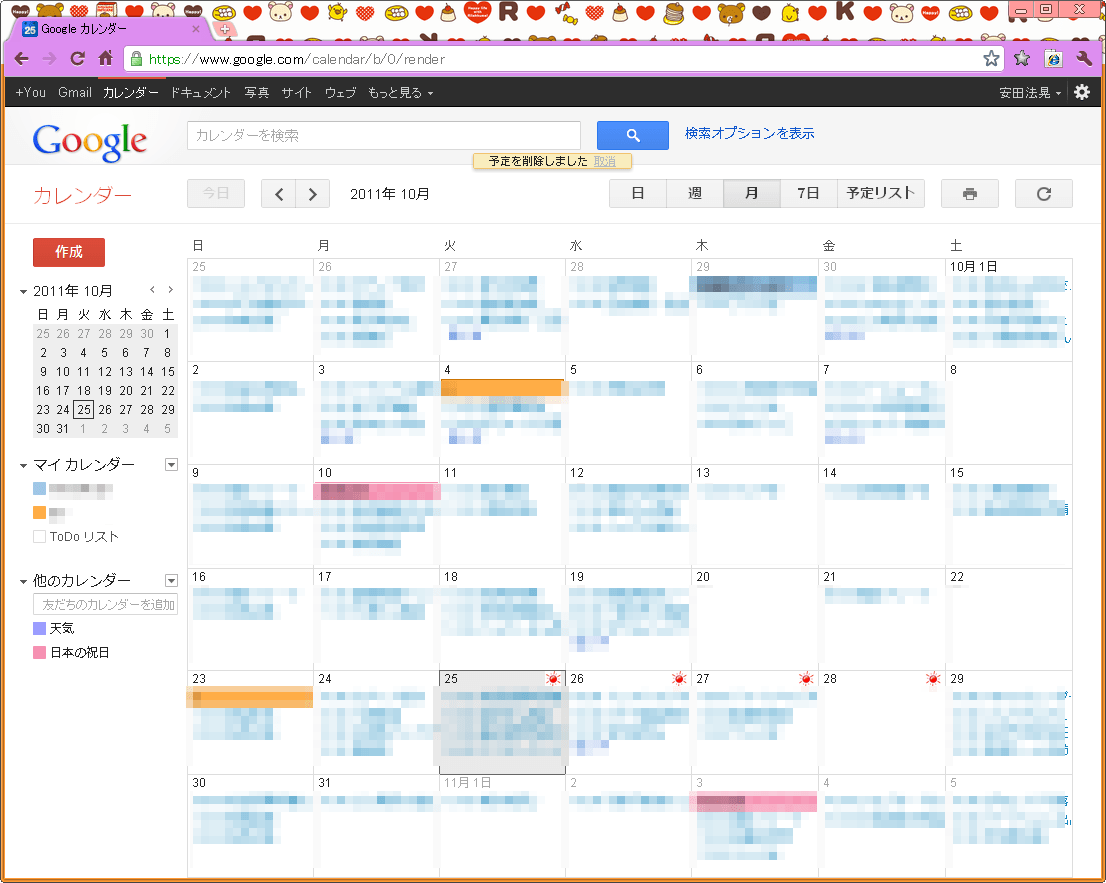Screen dimensions: 1106x883
Task: Open the マイ カレンダー dropdown menu arrow
Action: pyautogui.click(x=171, y=465)
